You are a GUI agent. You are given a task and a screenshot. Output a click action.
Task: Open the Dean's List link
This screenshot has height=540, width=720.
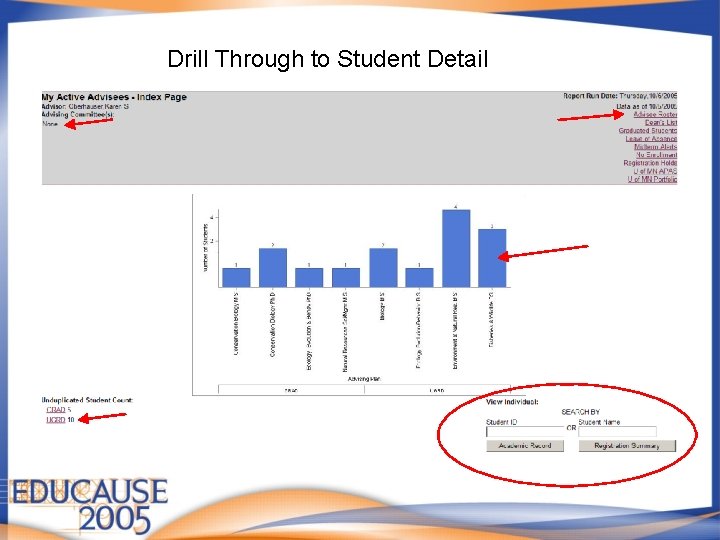coord(660,123)
